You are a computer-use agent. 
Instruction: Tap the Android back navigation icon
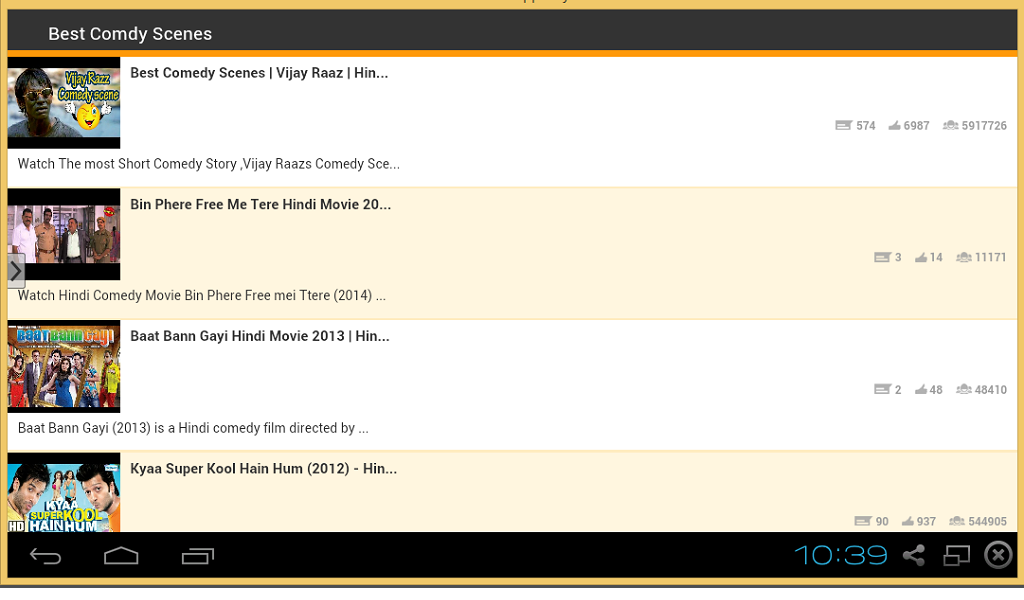[x=46, y=556]
